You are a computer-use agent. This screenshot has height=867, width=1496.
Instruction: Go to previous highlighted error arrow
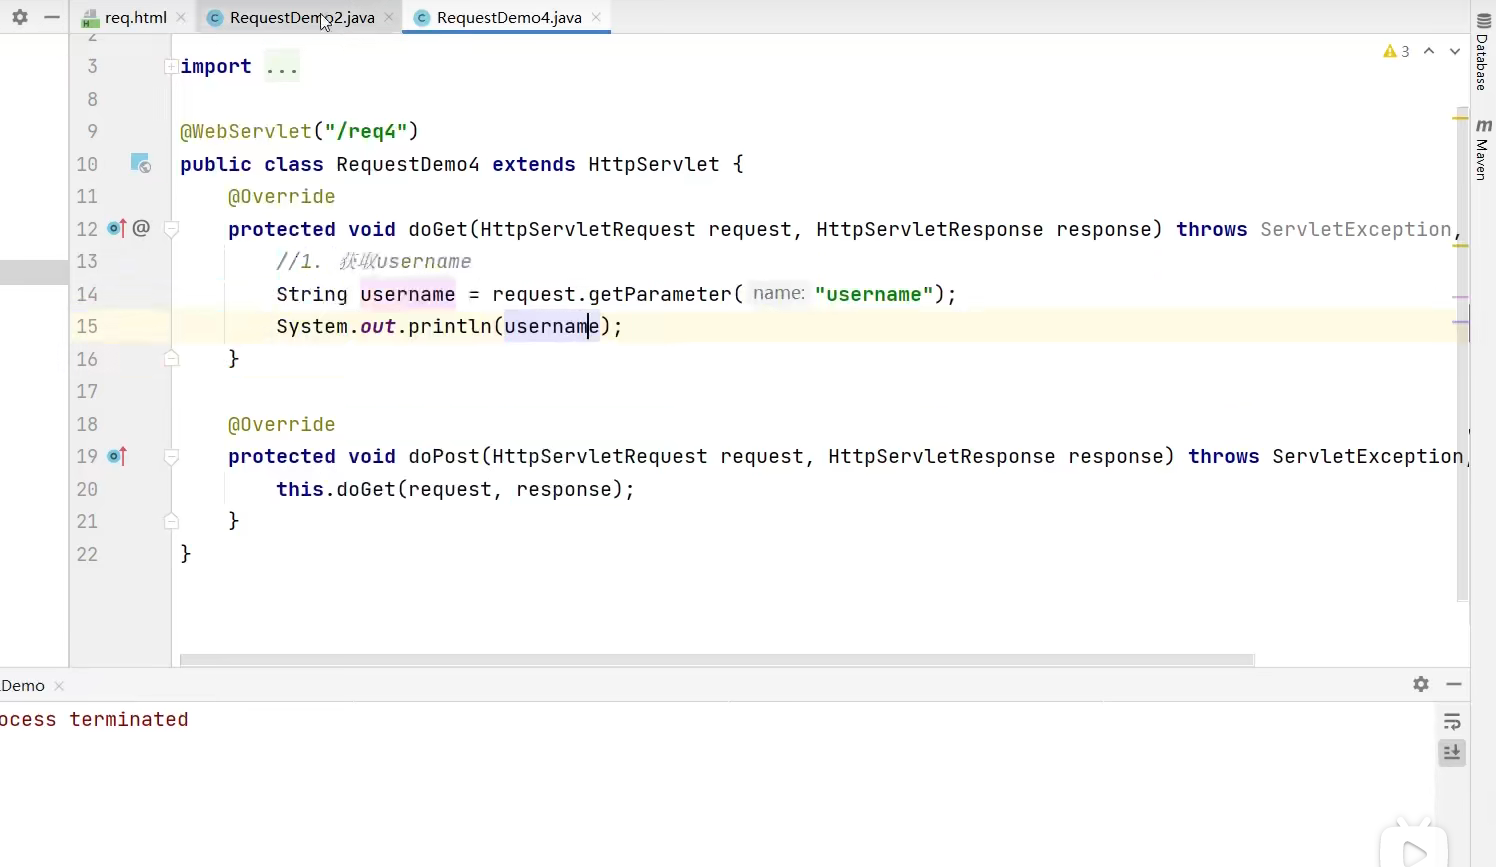tap(1429, 51)
